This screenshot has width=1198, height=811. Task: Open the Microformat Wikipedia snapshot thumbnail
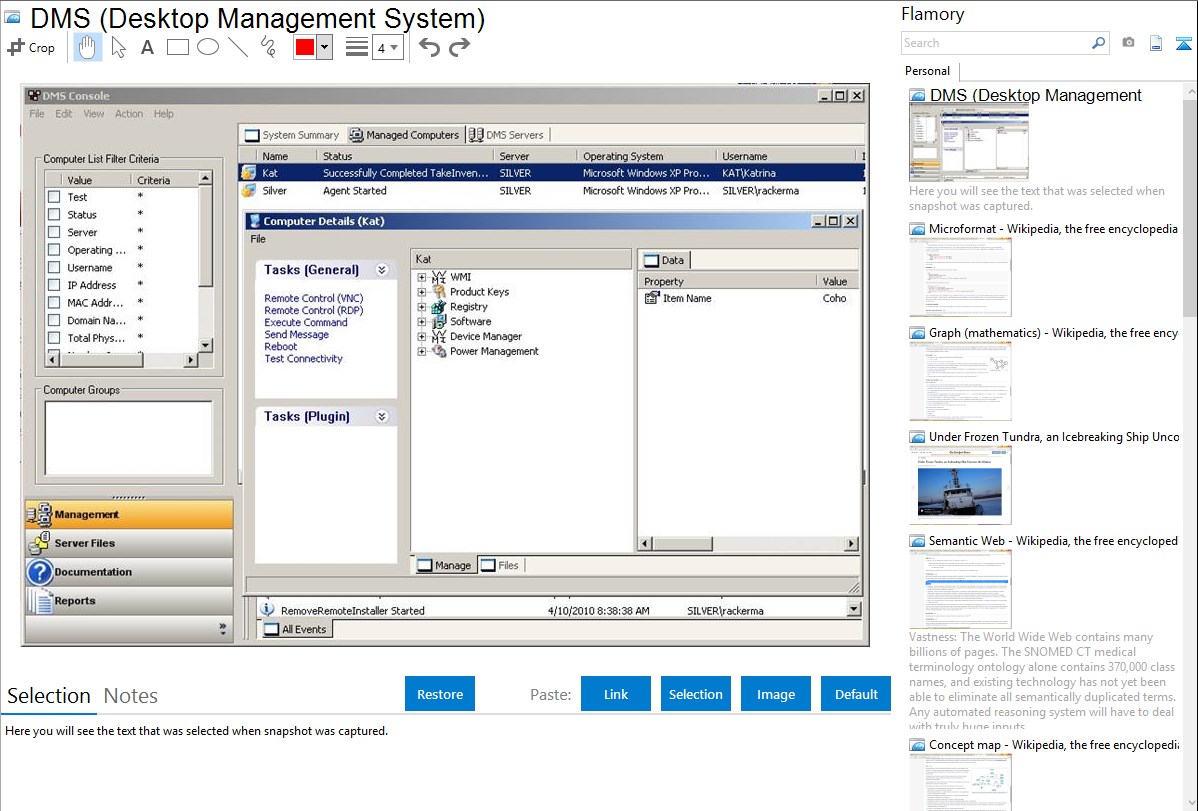[x=960, y=277]
